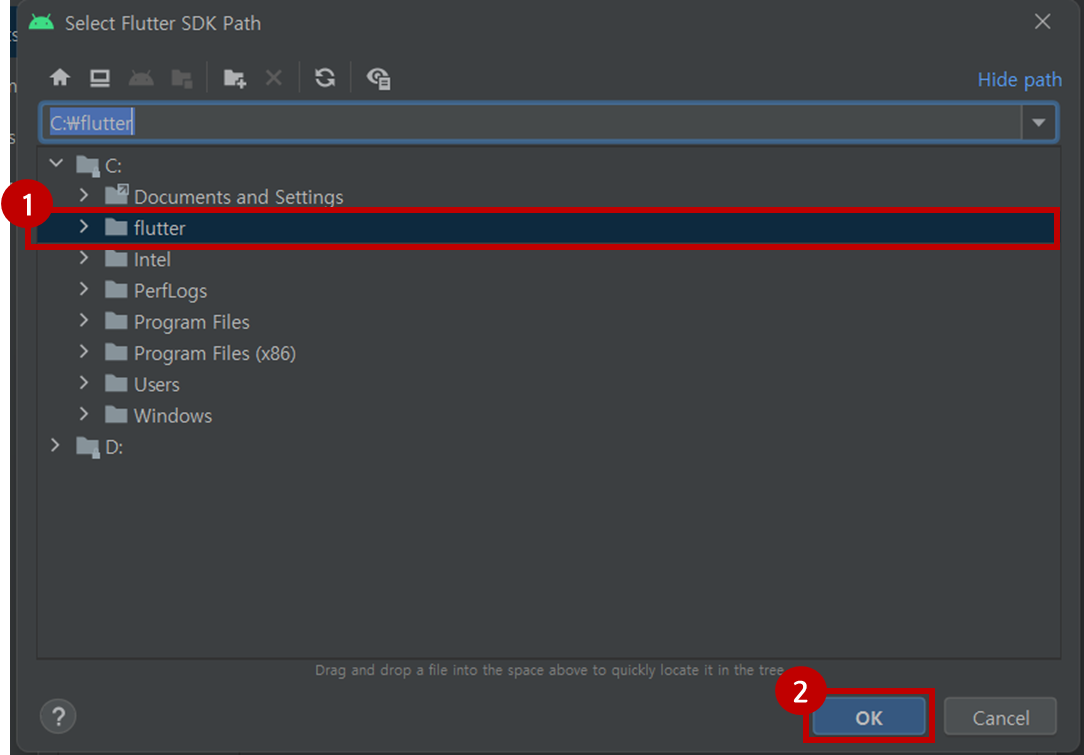Click the Hide path link
Viewport: 1084px width, 755px height.
(x=1020, y=80)
